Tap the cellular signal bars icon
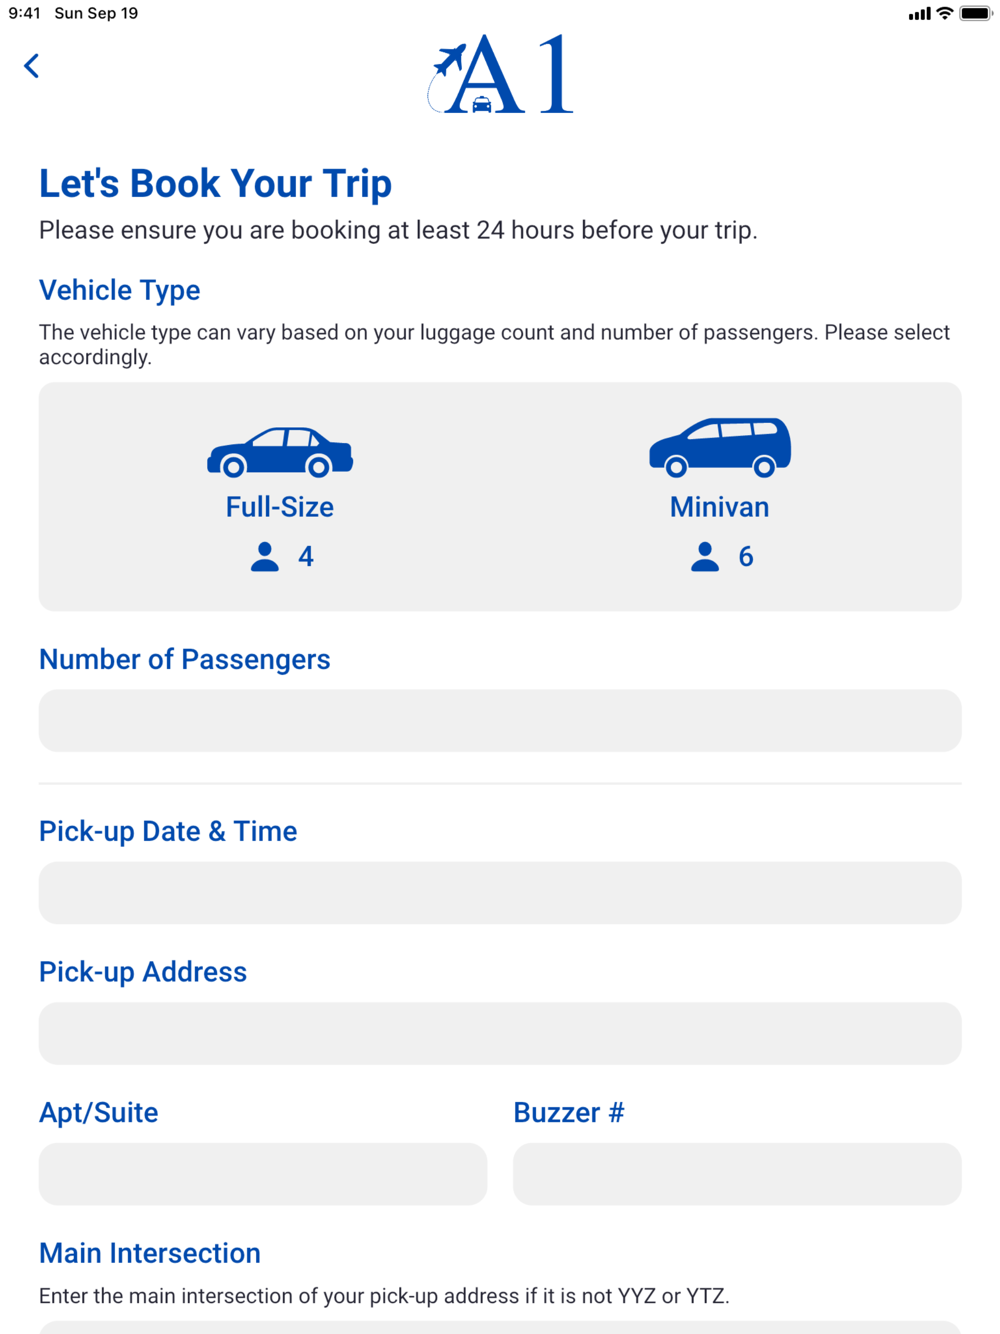This screenshot has height=1334, width=1000. (x=919, y=14)
